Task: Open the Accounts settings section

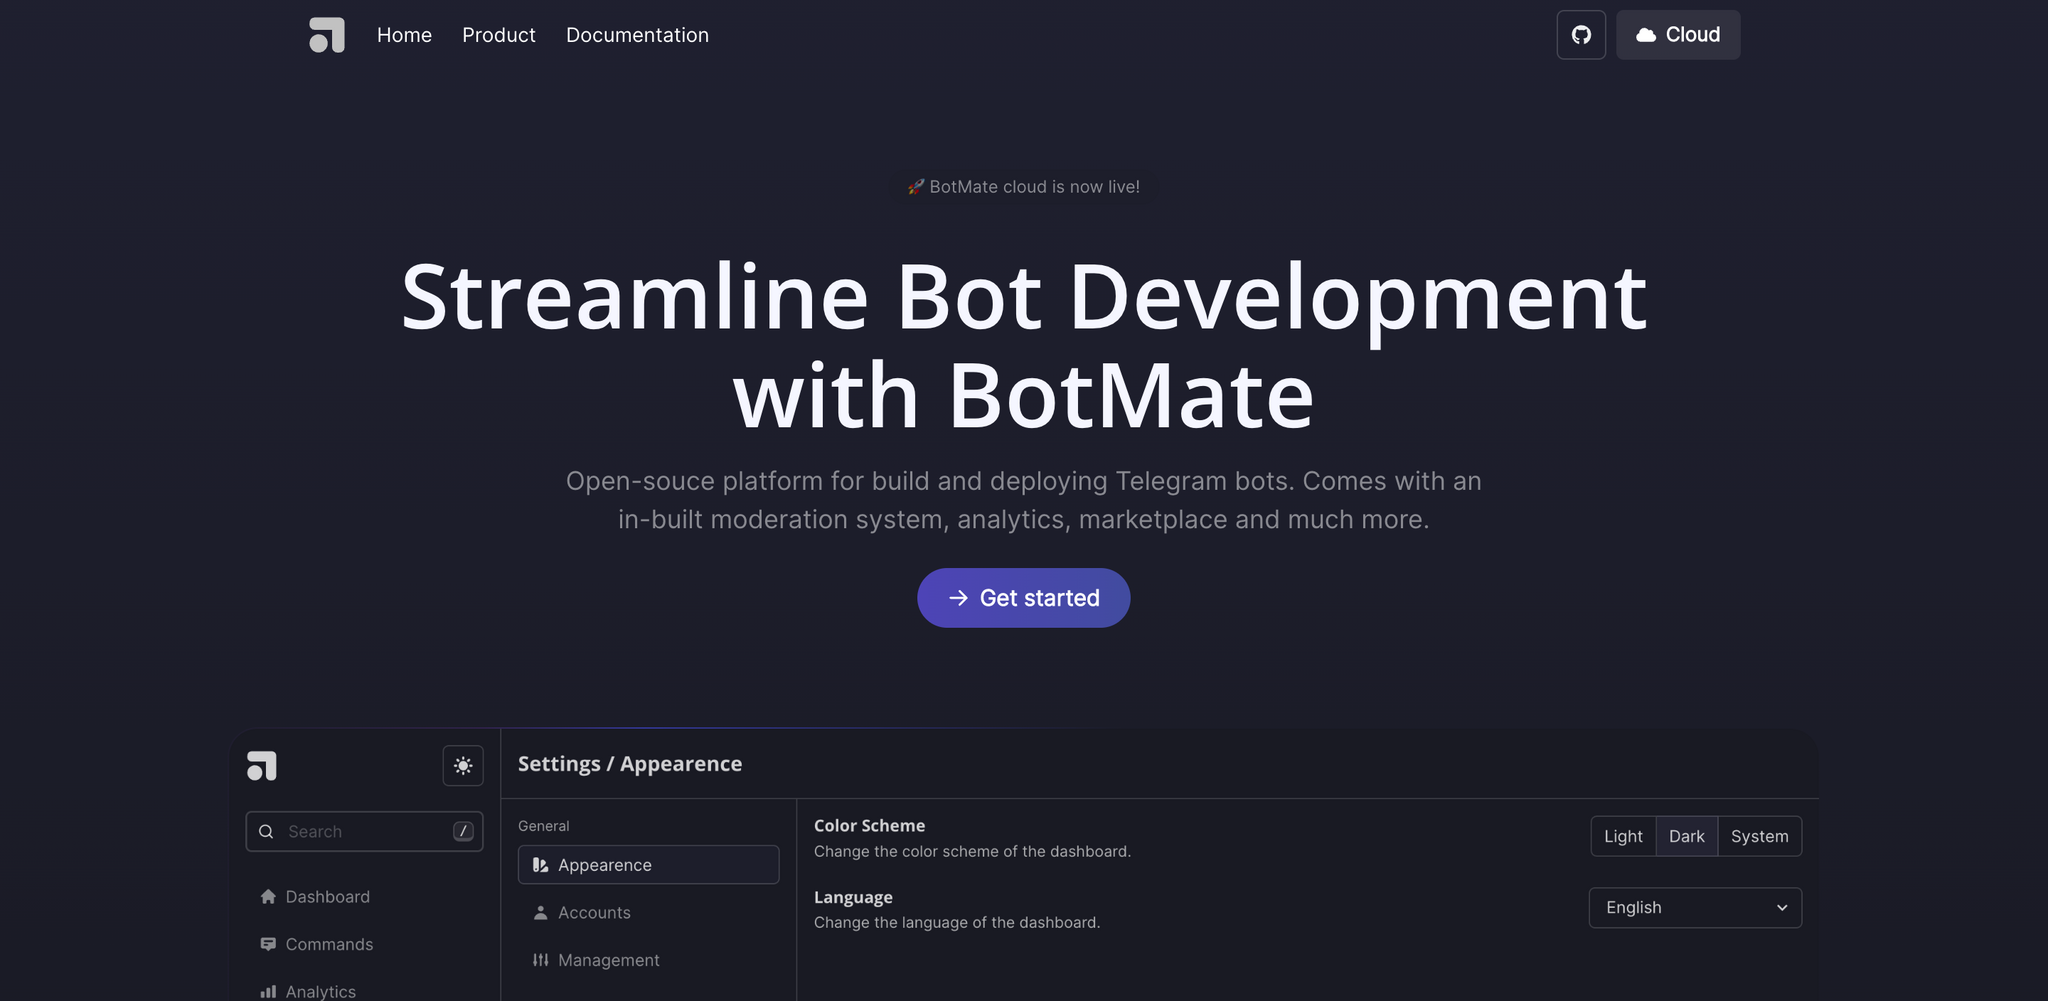Action: coord(594,912)
